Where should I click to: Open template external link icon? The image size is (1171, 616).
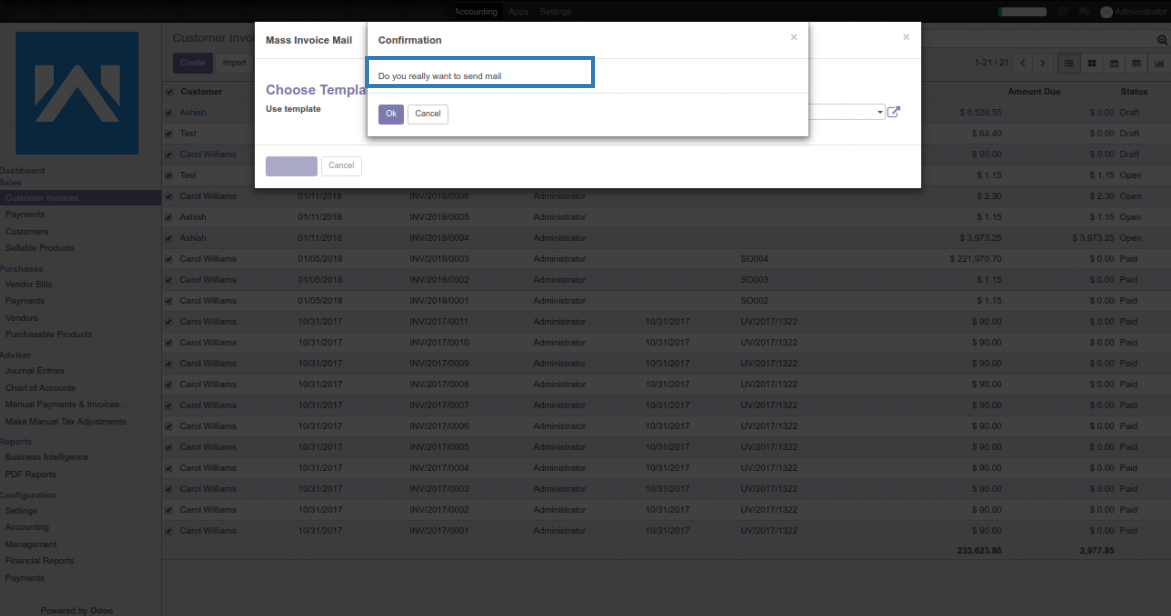click(894, 112)
